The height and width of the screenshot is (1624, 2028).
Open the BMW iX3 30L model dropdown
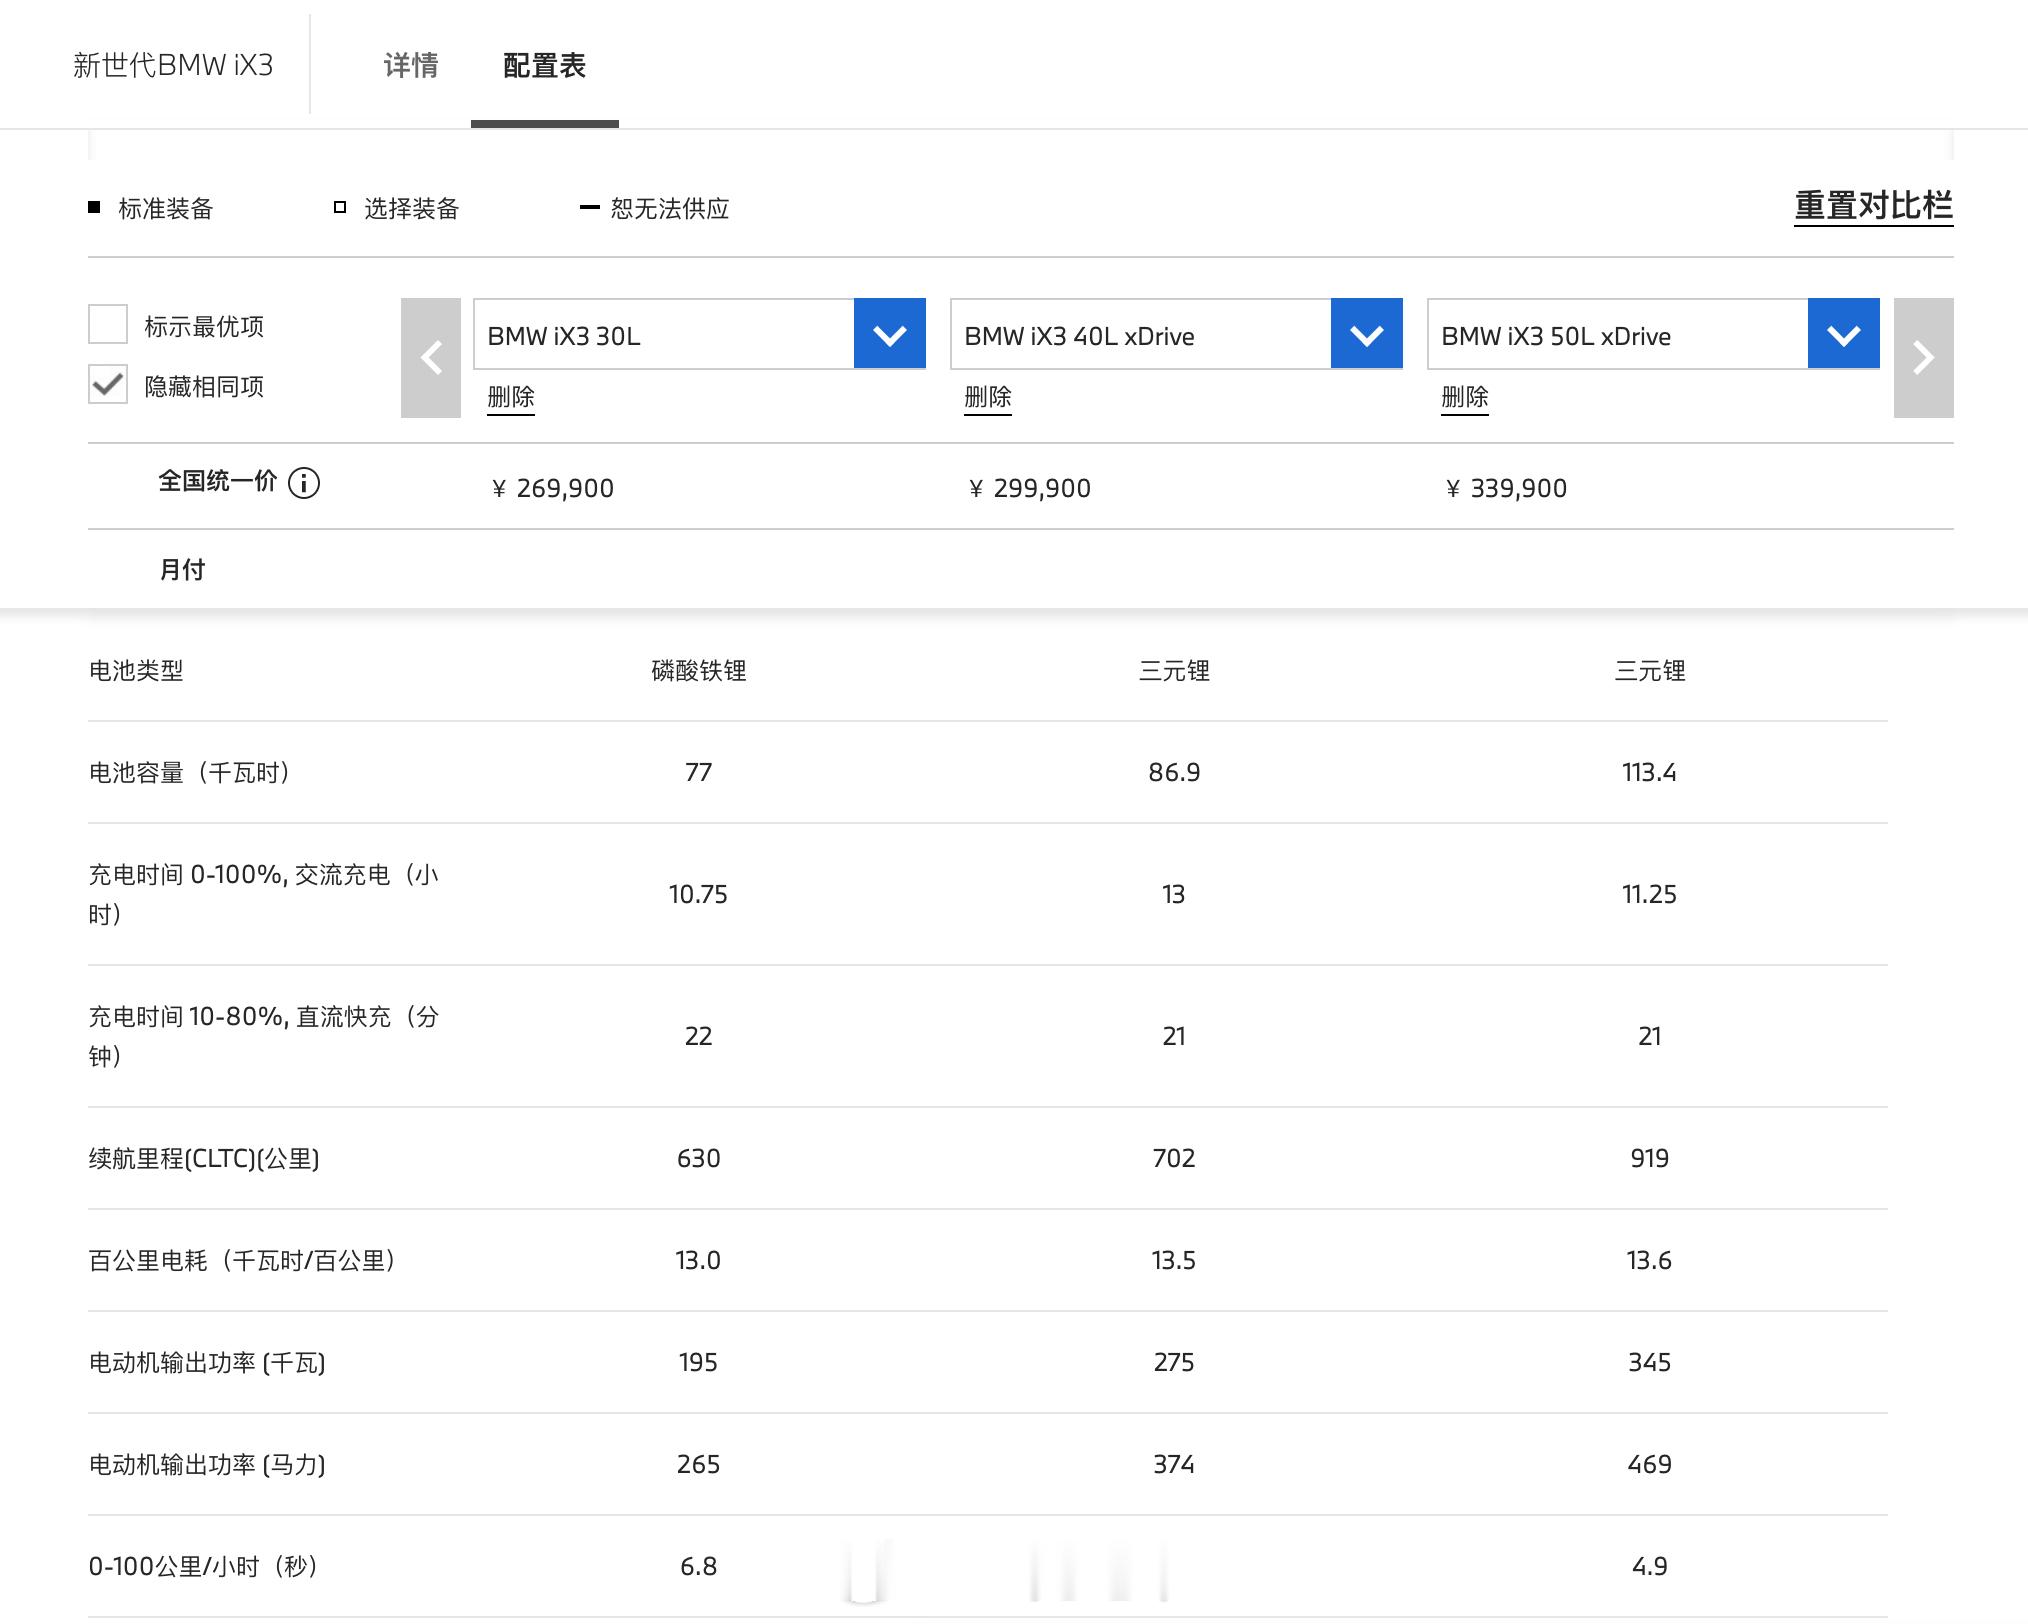click(x=890, y=334)
